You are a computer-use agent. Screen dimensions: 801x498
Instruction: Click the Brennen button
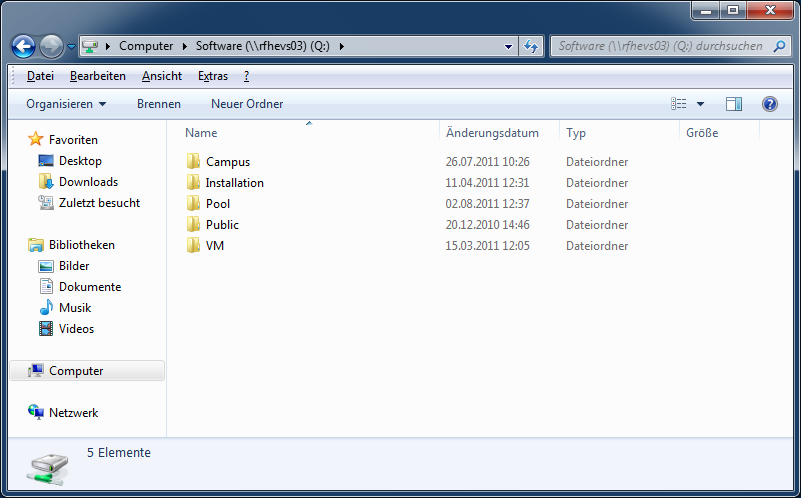[x=159, y=104]
